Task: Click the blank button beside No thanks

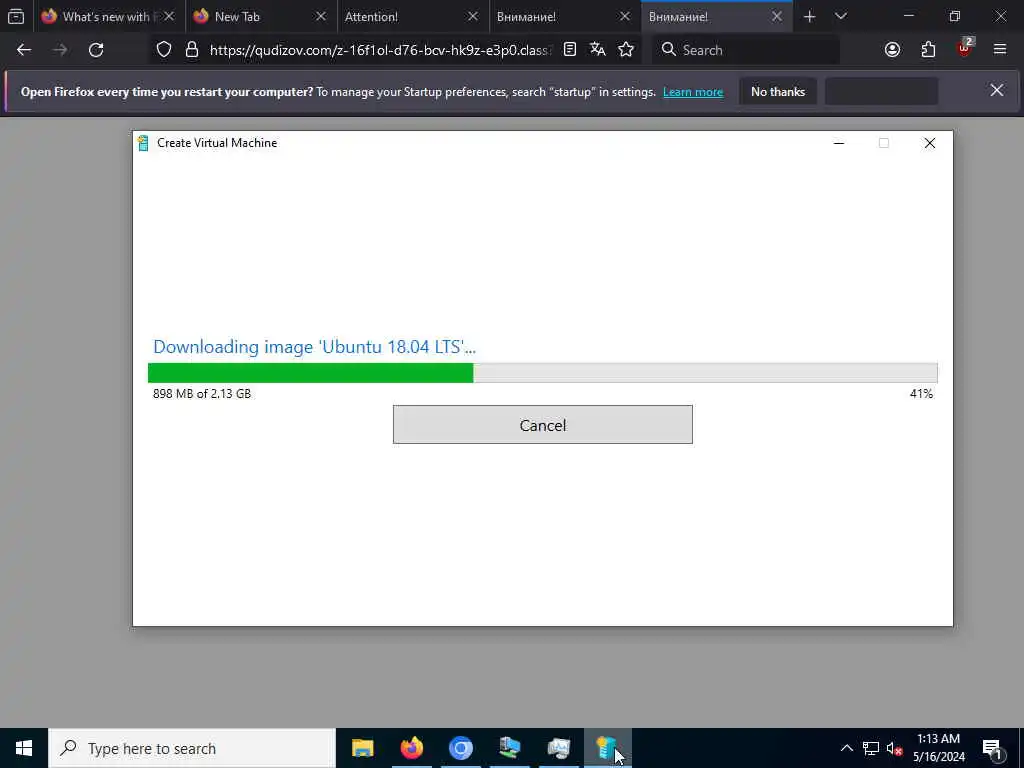Action: (882, 92)
